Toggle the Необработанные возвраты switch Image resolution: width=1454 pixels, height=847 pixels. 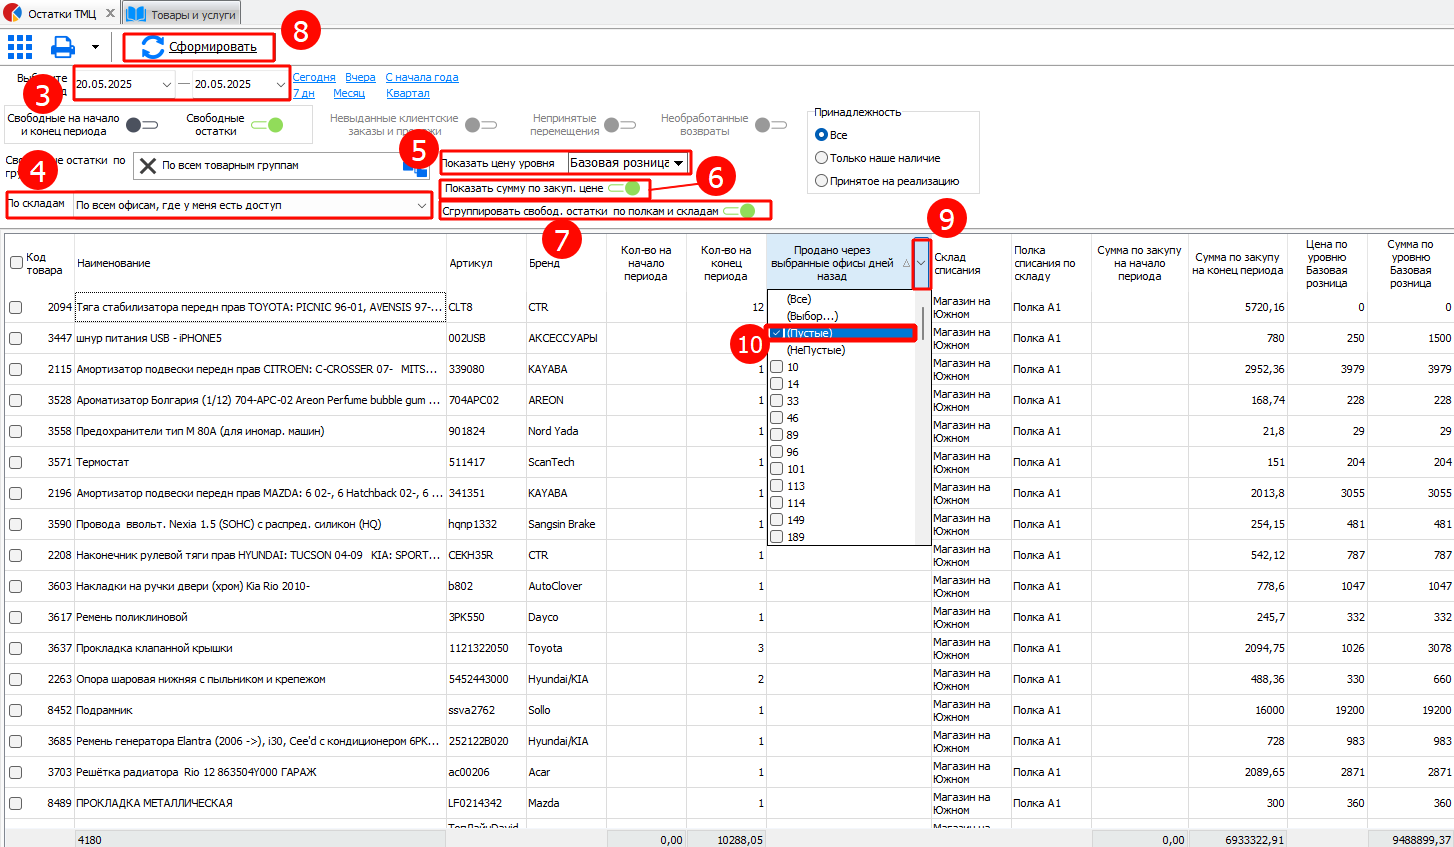click(771, 125)
